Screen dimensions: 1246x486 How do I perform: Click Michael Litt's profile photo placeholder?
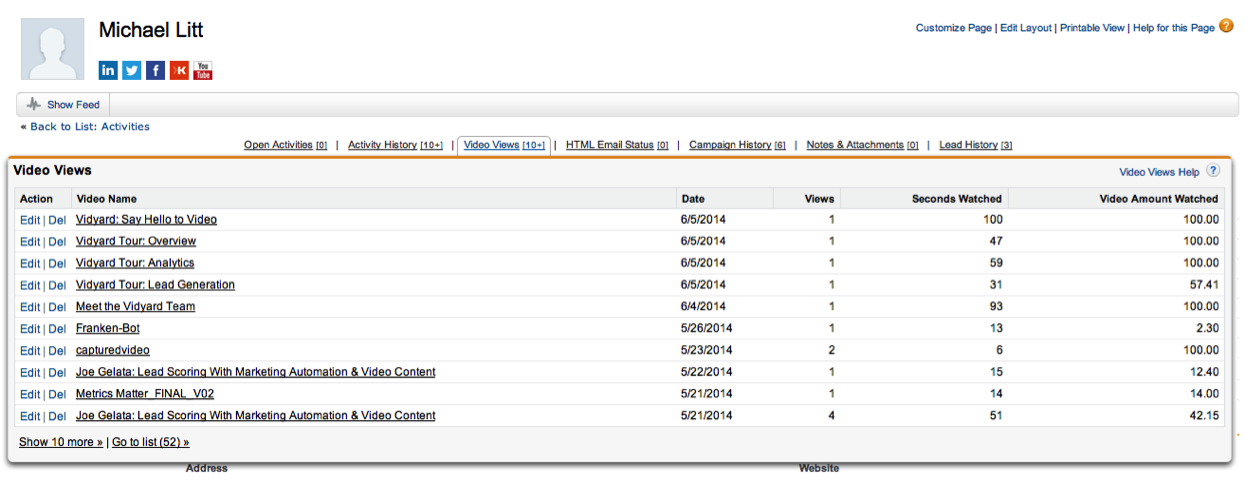(x=53, y=49)
